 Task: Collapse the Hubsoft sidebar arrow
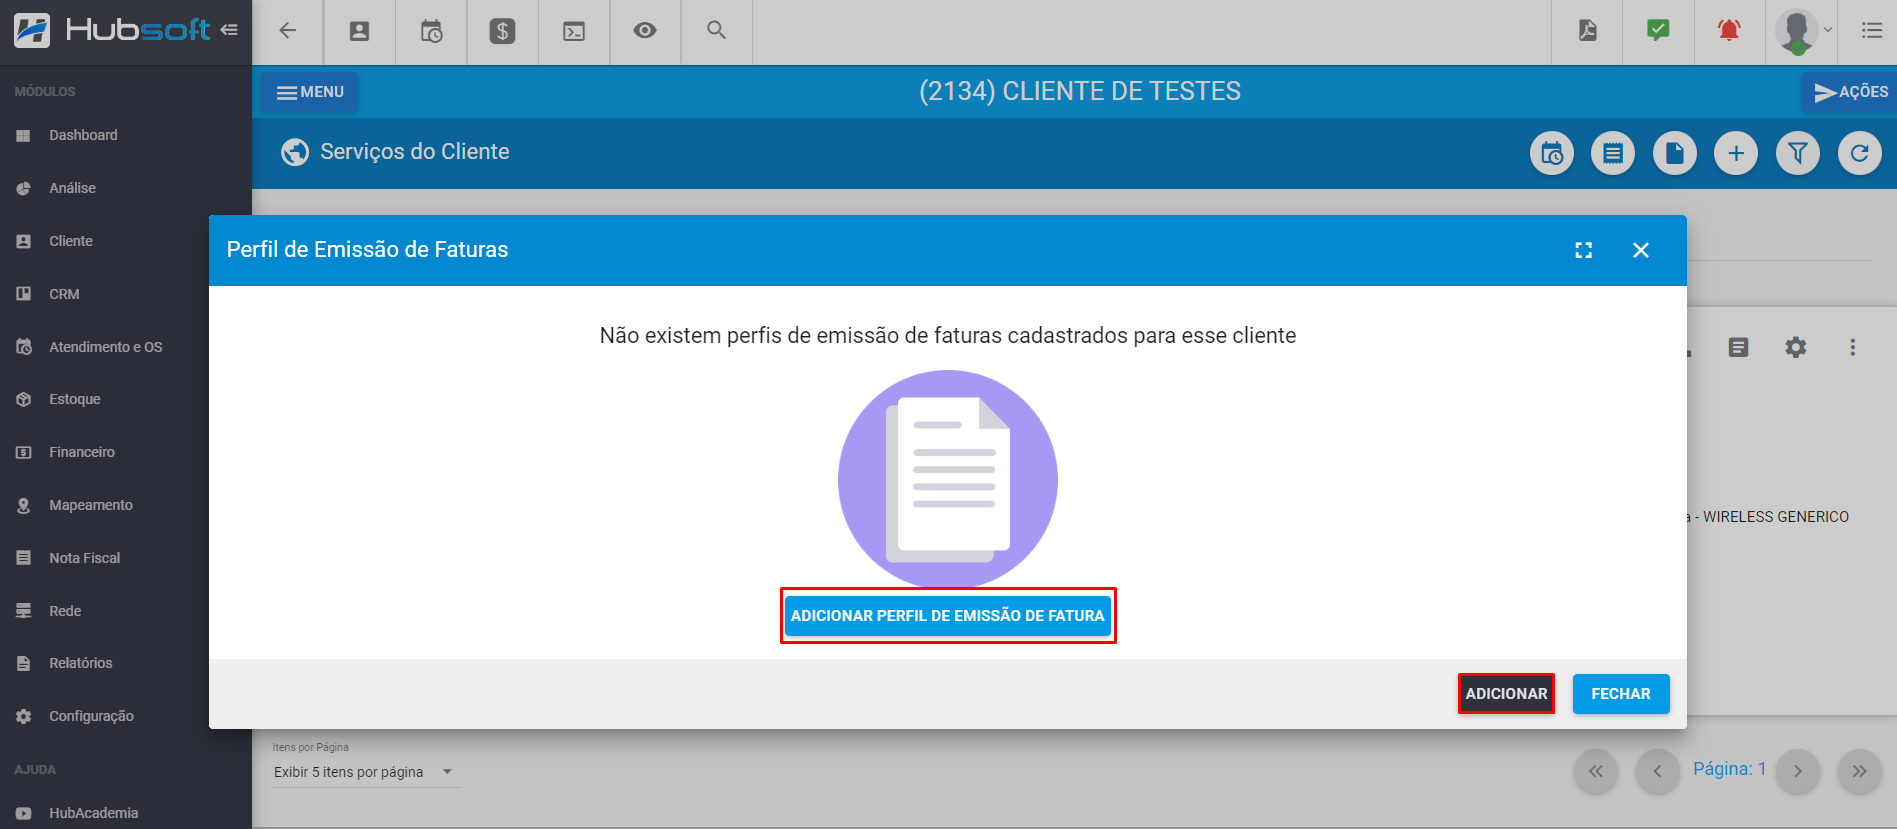229,30
